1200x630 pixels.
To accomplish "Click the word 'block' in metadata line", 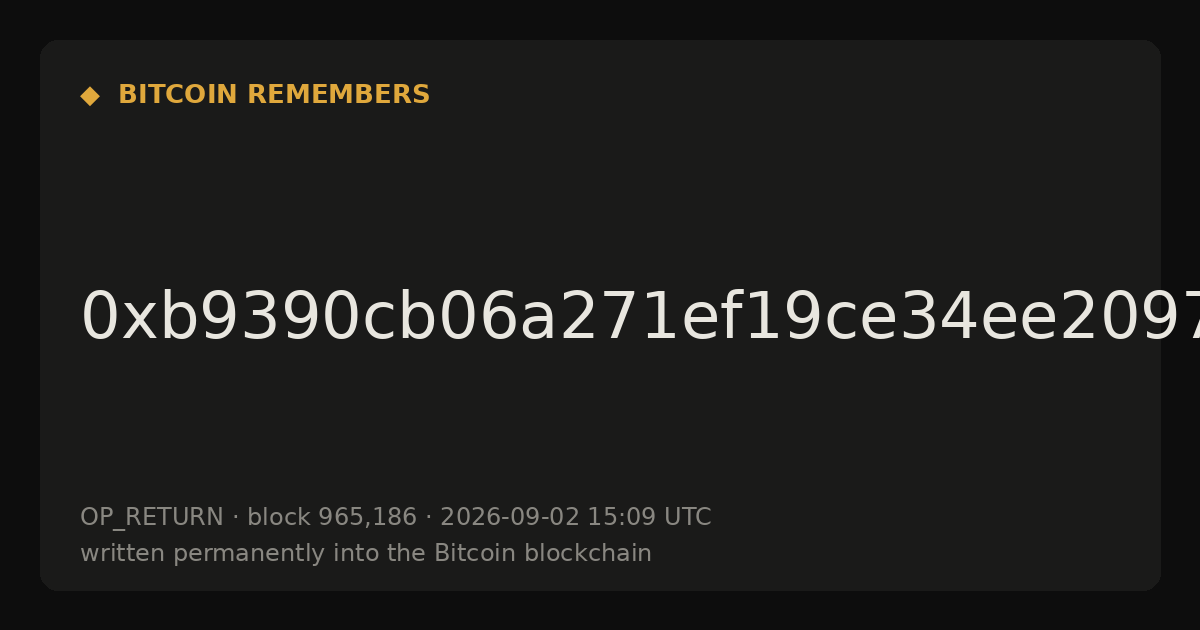I will tap(279, 518).
